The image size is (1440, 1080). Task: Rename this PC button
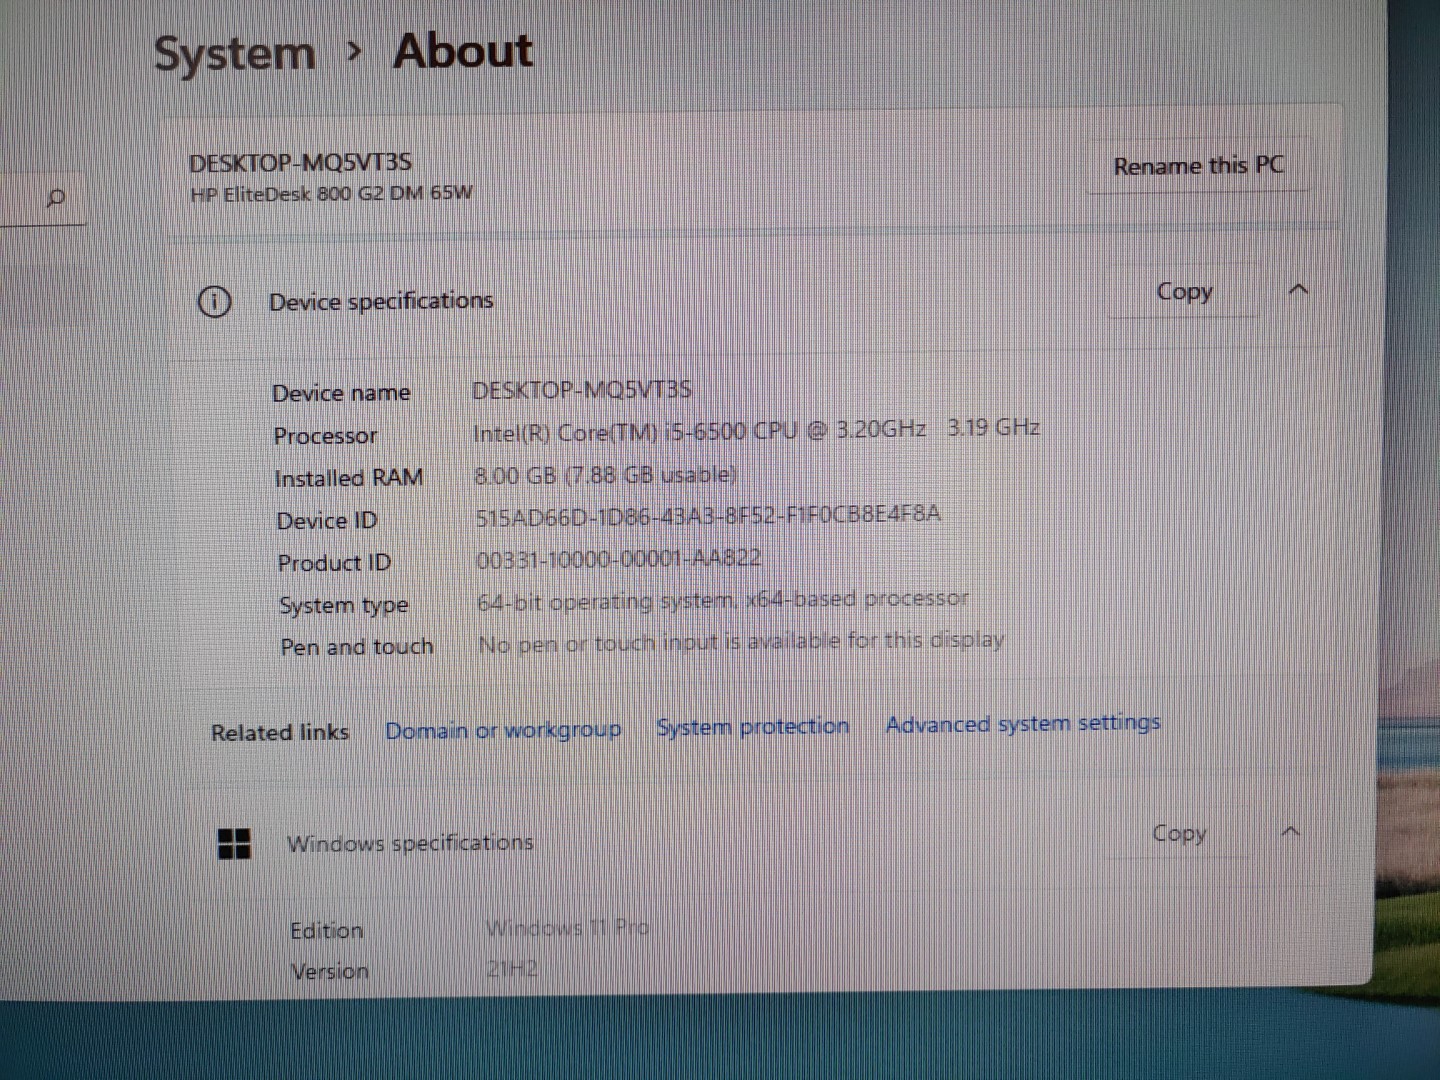point(1198,166)
